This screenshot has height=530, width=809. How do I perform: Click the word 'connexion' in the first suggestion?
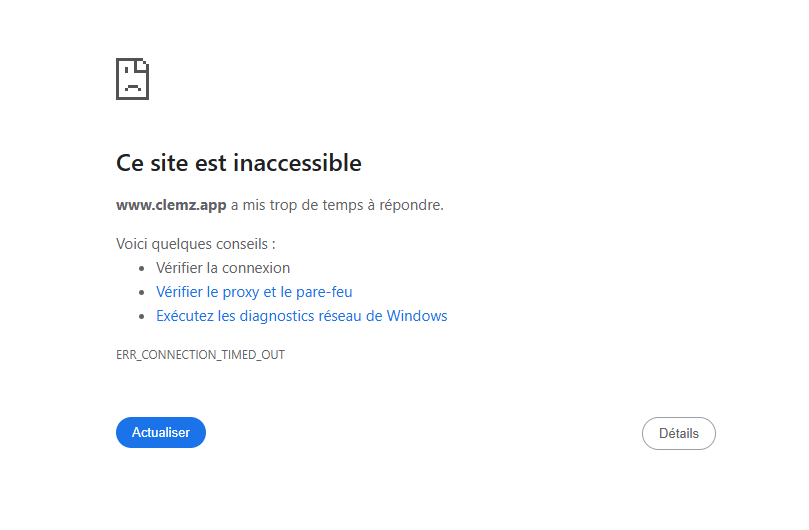(x=256, y=268)
